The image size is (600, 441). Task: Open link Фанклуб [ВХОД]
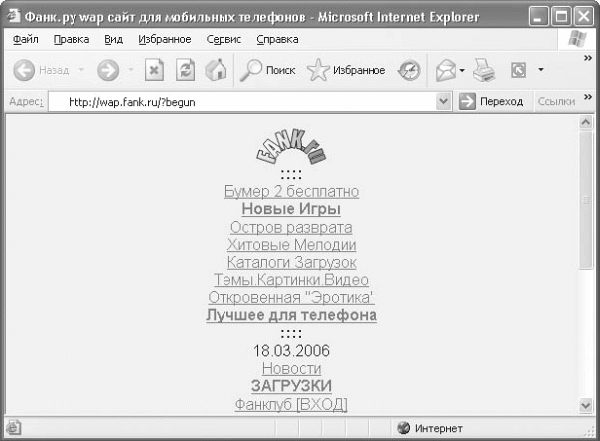pos(291,404)
